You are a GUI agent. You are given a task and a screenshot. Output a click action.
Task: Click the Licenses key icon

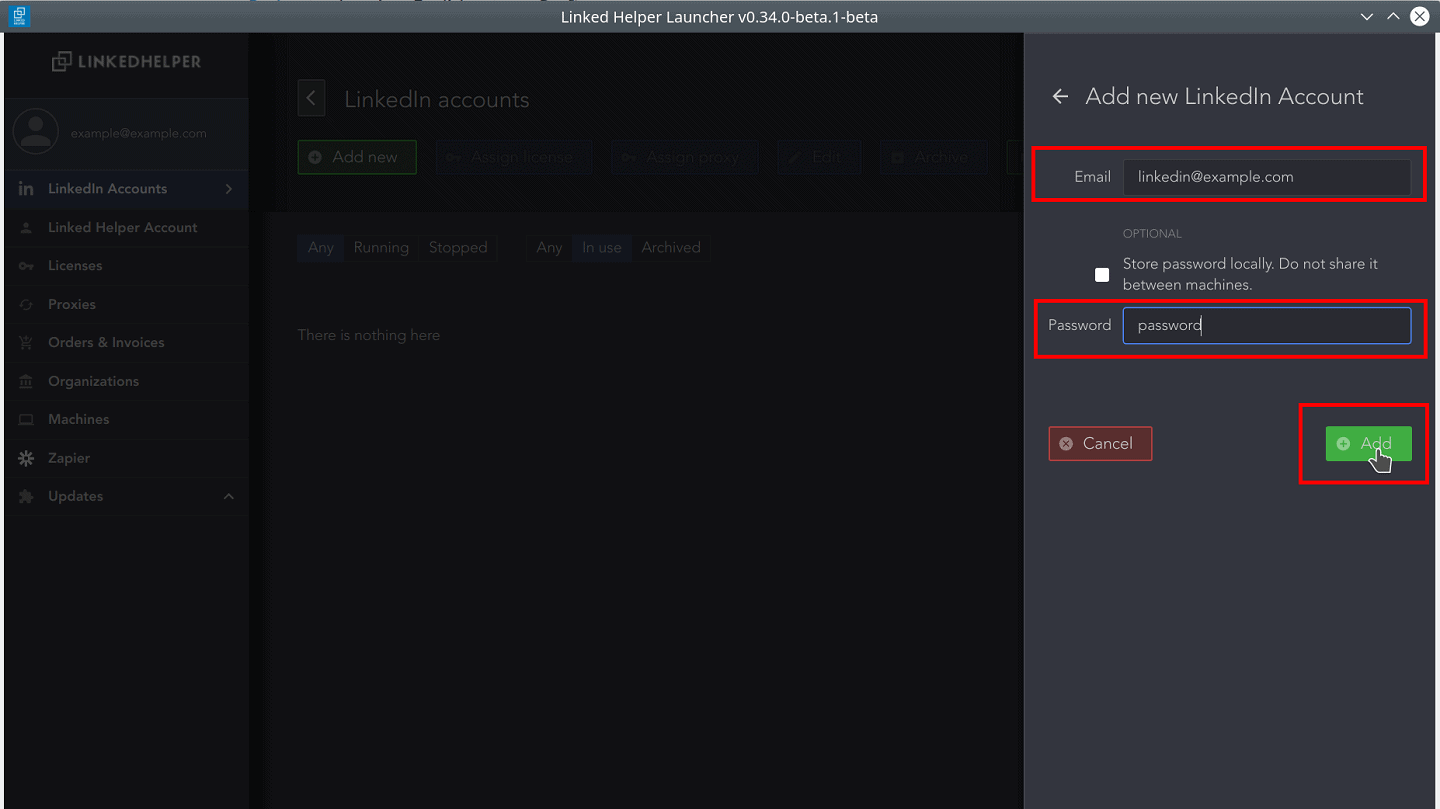point(26,266)
